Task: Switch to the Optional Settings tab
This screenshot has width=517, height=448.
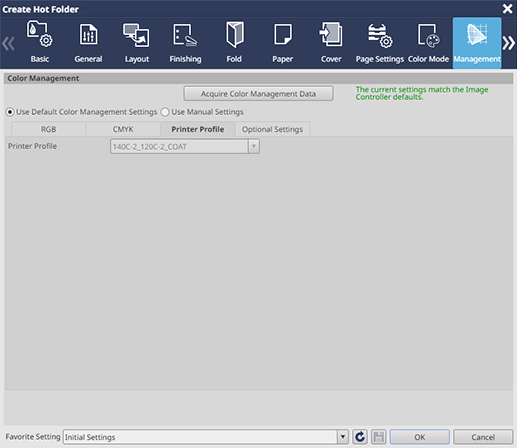Action: coord(272,129)
